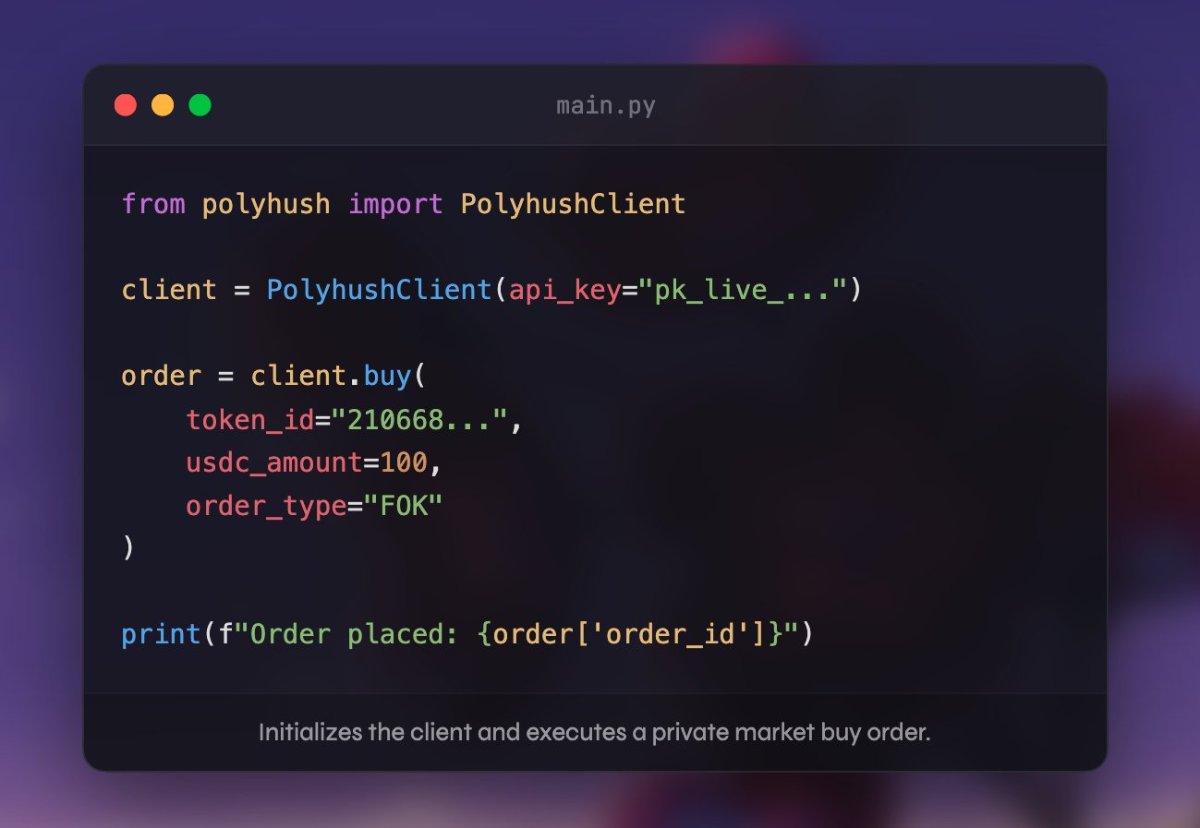Click the yellow minimize window dot
Image resolution: width=1200 pixels, height=828 pixels.
click(162, 105)
